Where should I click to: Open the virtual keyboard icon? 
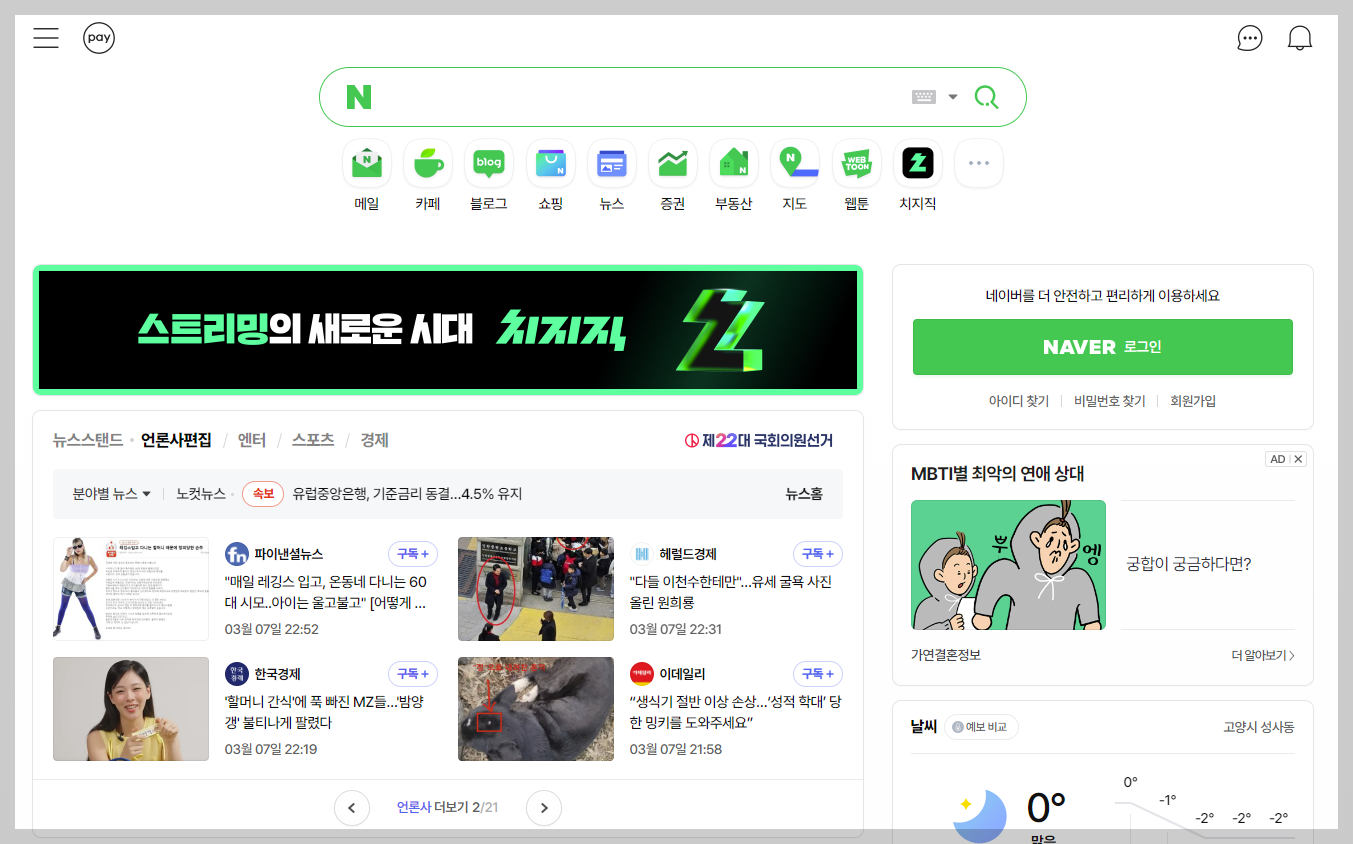tap(924, 97)
